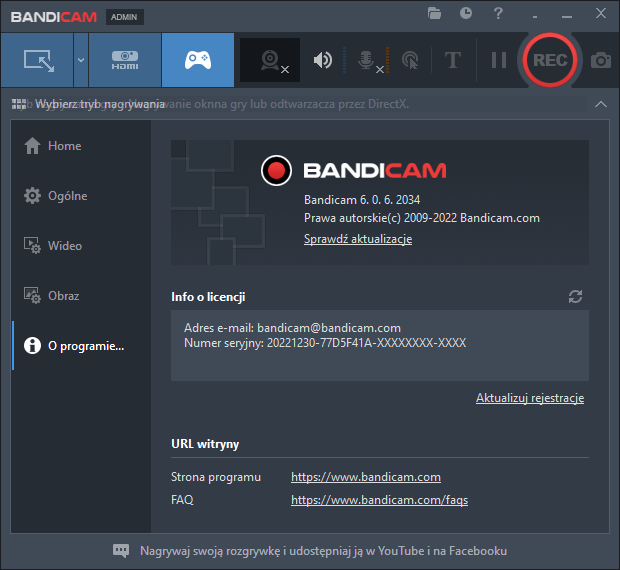Click the footer YouTube and Facebook message

(x=323, y=551)
